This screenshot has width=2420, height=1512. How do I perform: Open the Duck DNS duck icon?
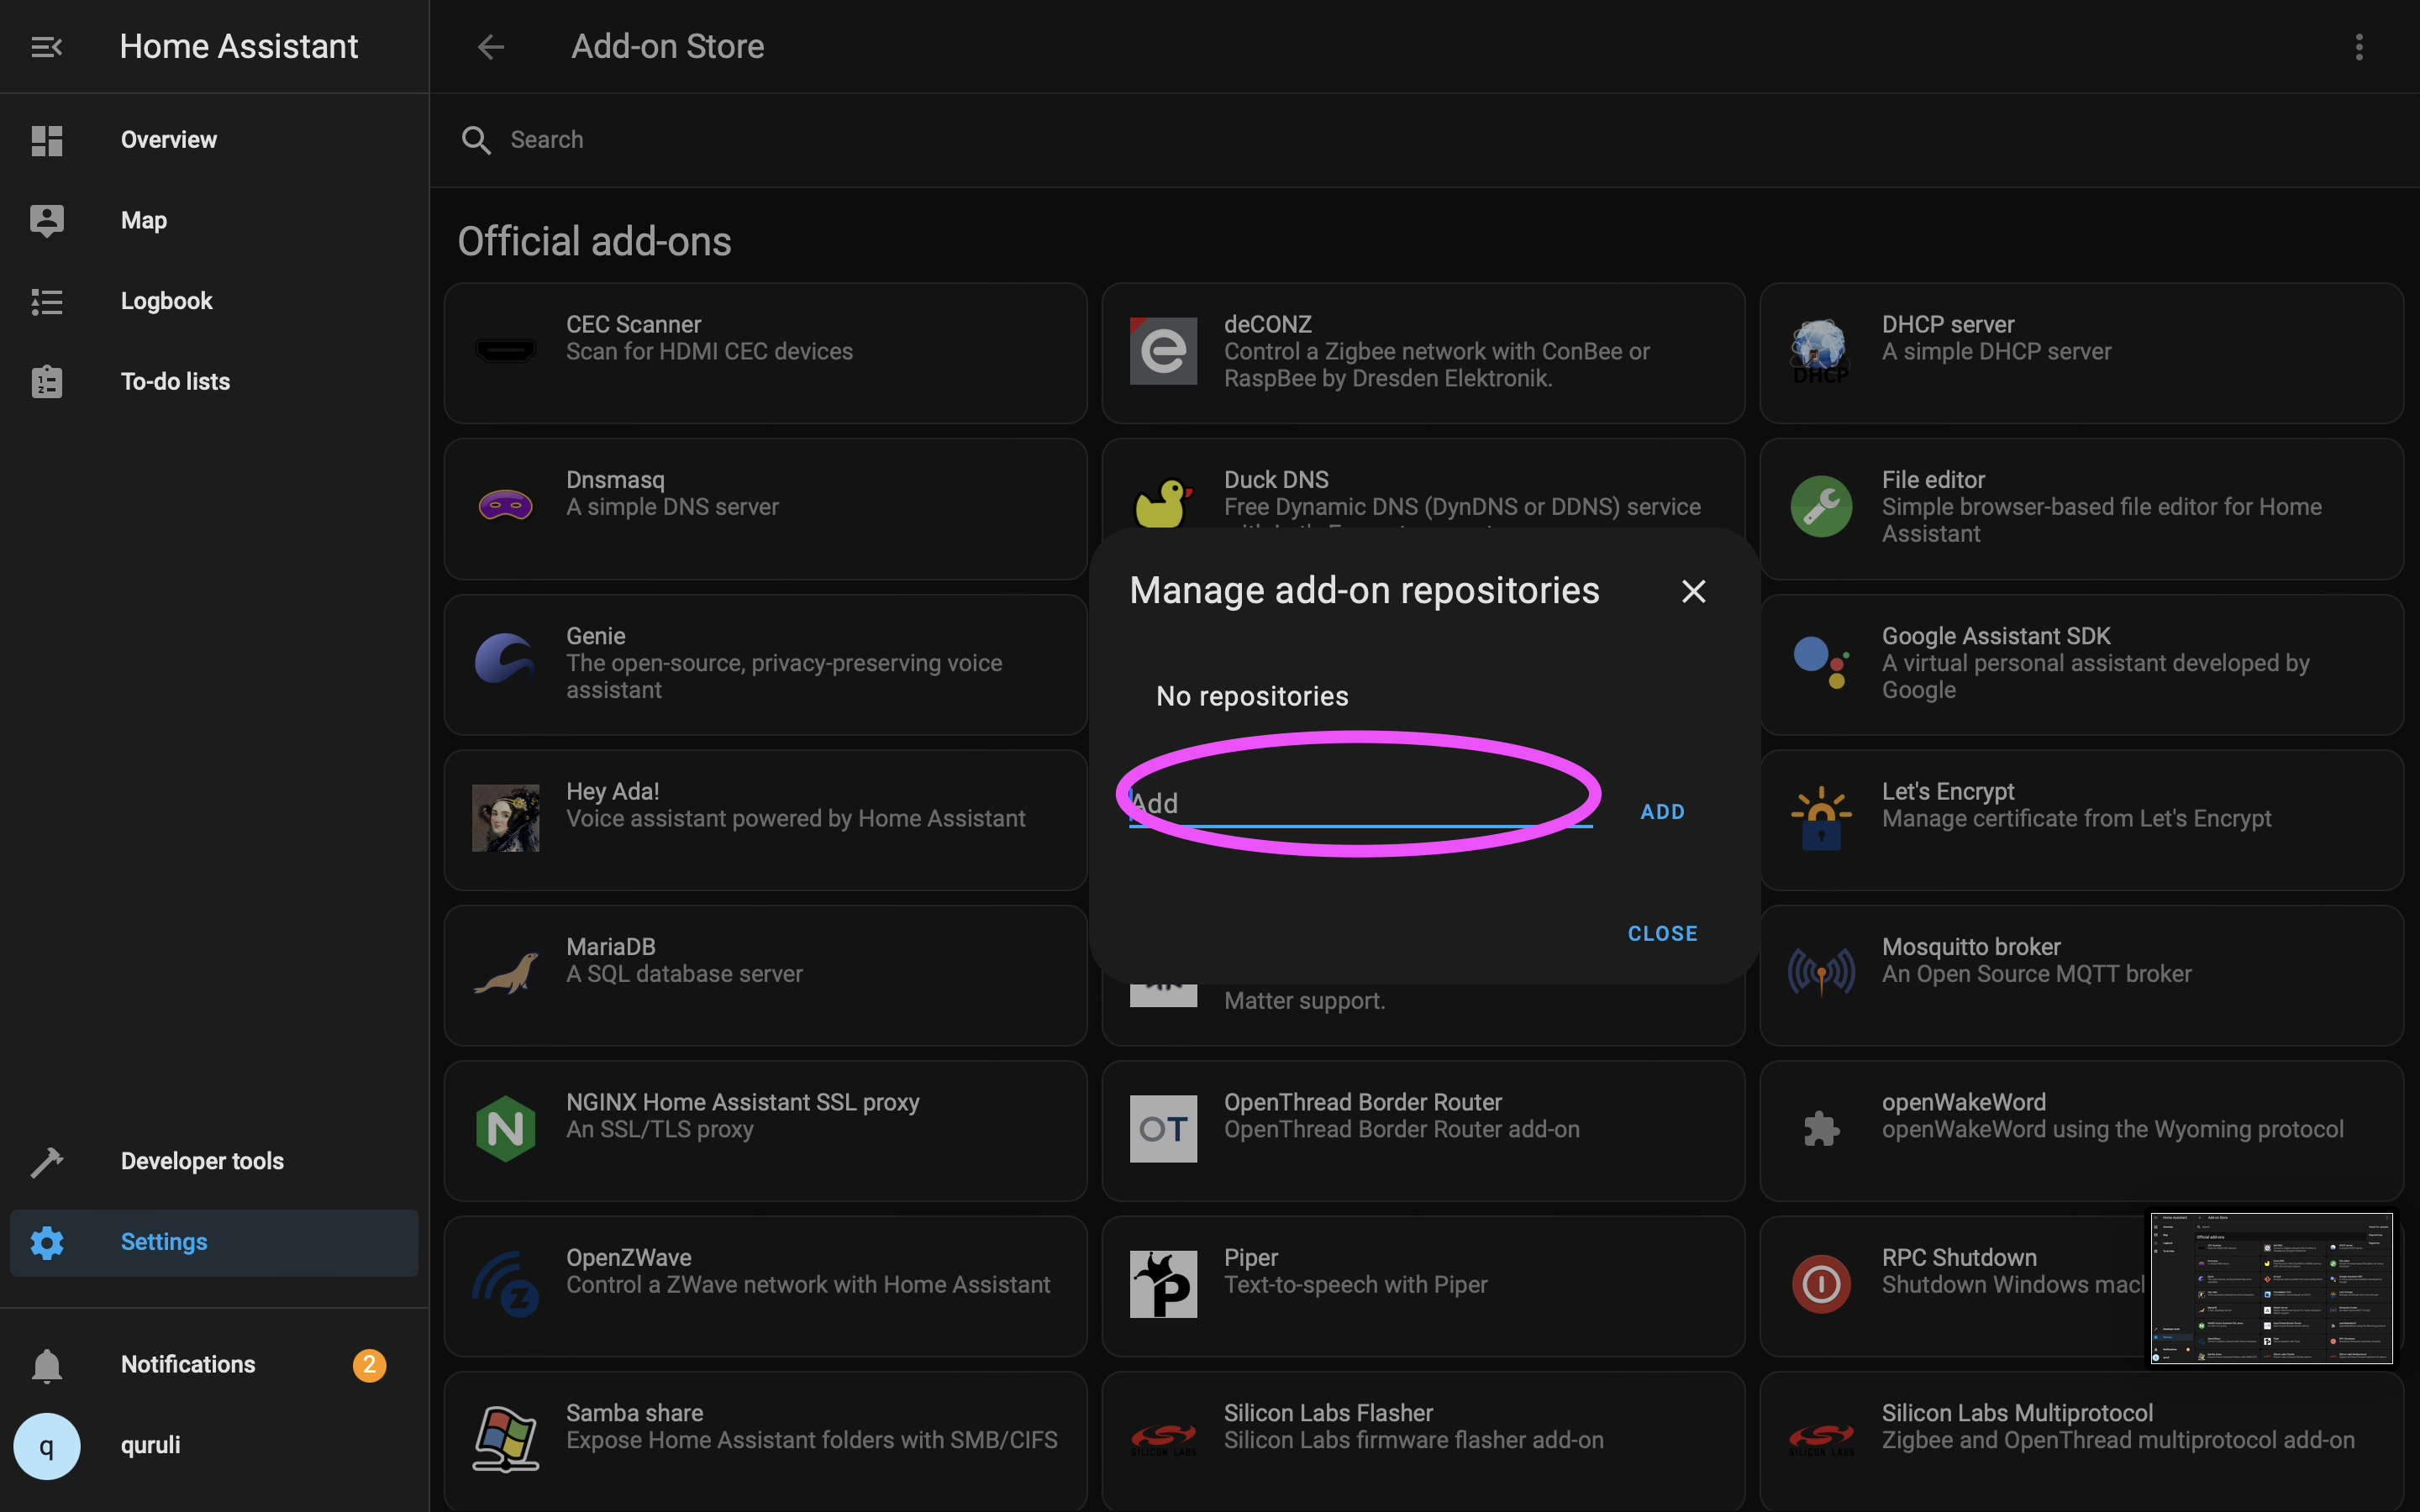coord(1163,502)
